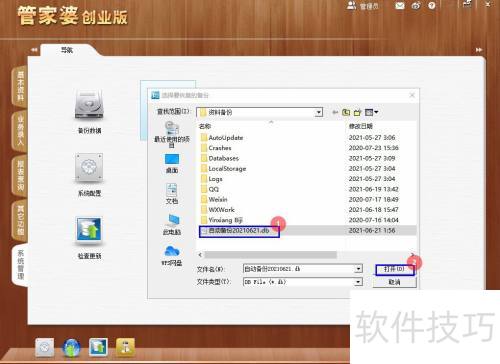Click into the 文件名 filename input field
Viewport: 500px width, 364px height.
point(299,269)
